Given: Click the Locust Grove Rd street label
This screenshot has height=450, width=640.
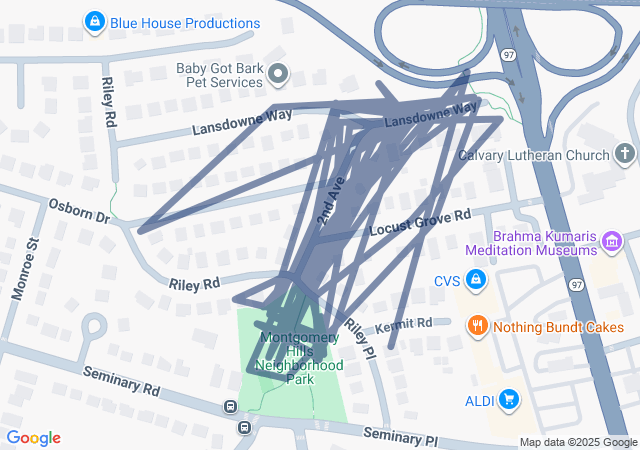Looking at the screenshot, I should [420, 222].
